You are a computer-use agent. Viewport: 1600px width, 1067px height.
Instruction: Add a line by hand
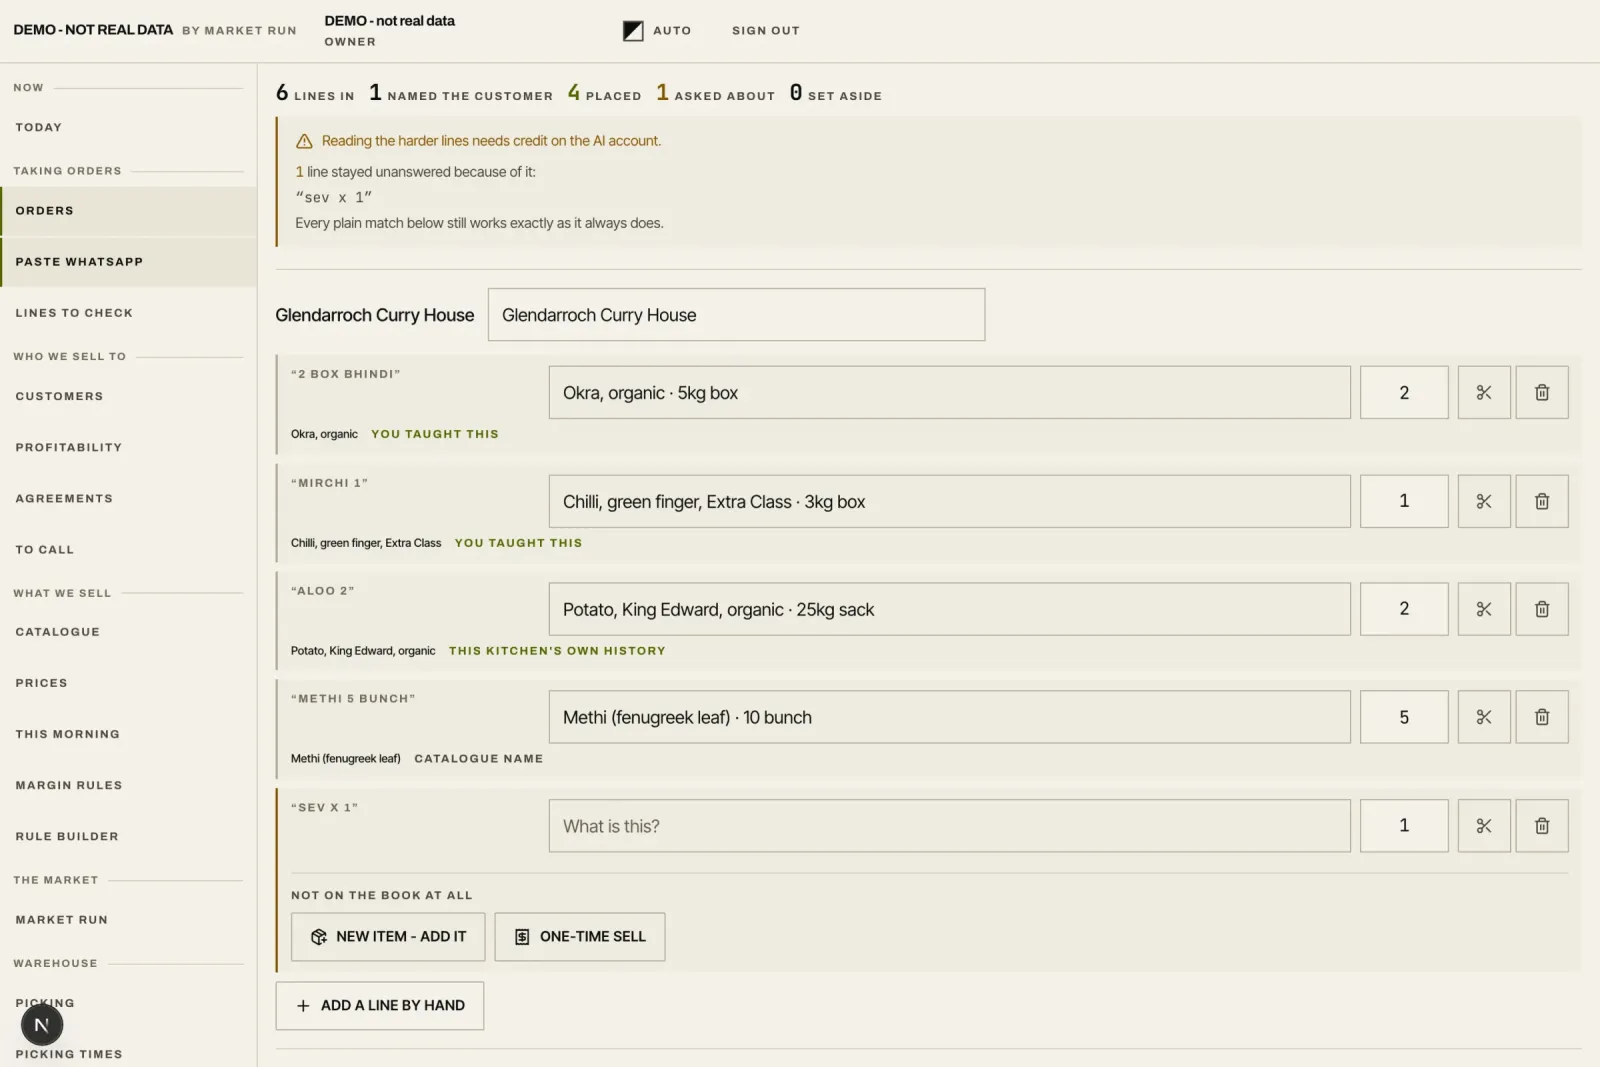point(380,1006)
